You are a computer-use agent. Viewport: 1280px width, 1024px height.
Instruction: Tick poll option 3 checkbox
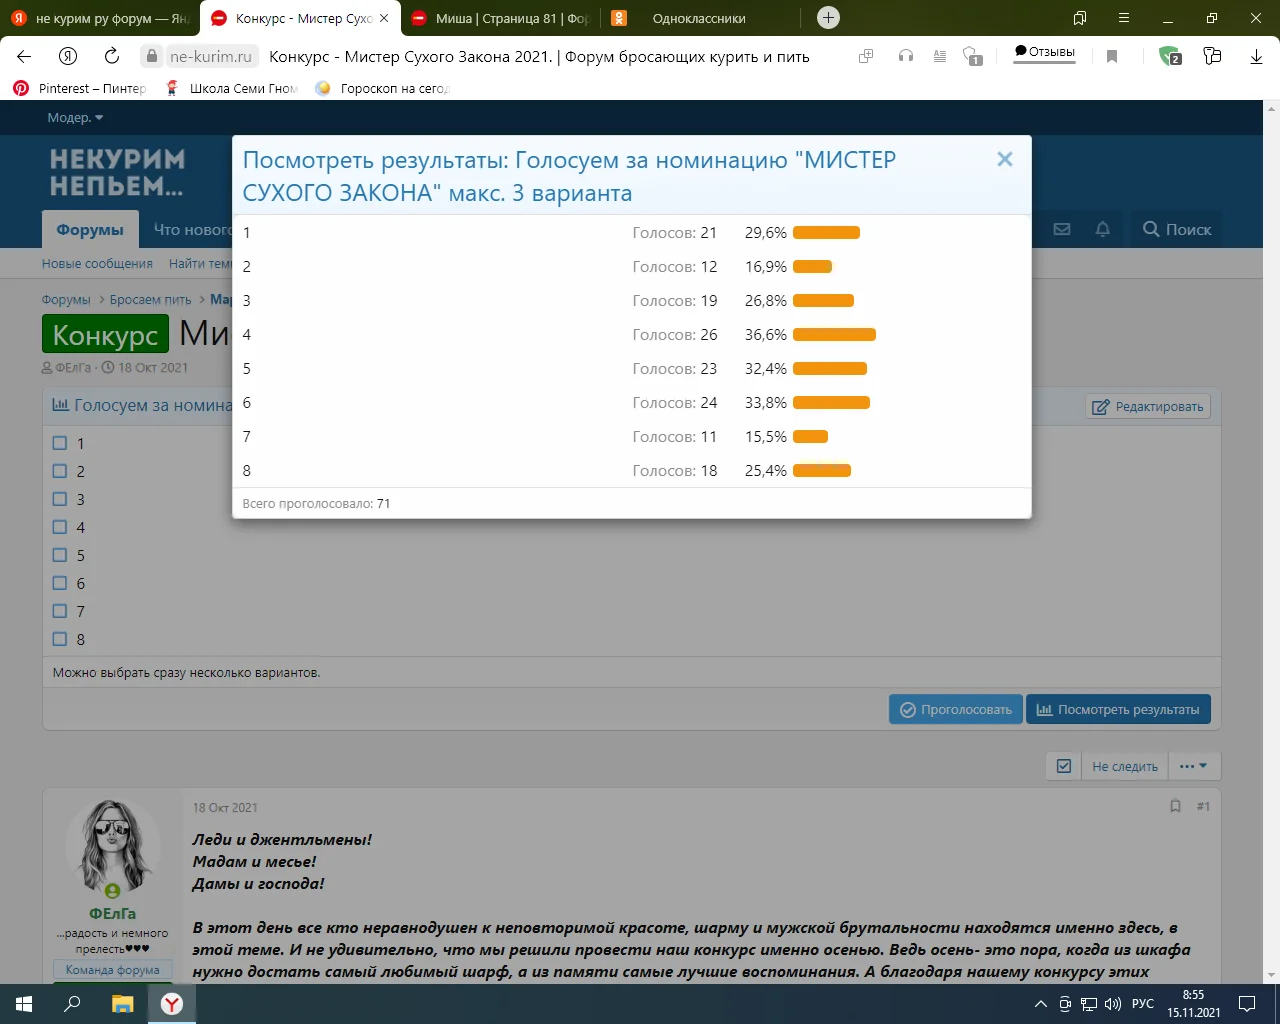[60, 499]
